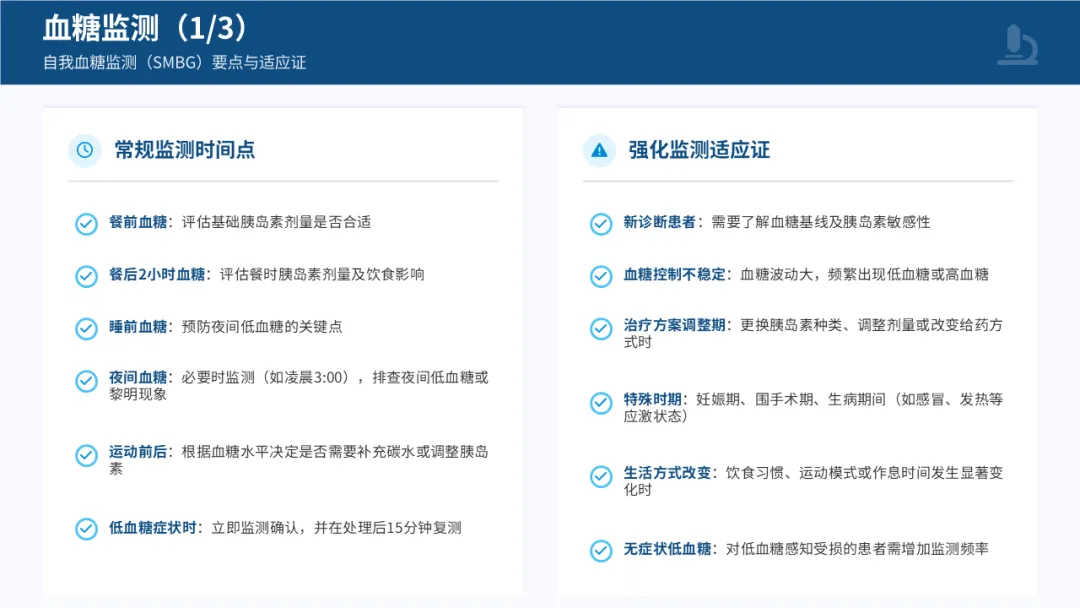The height and width of the screenshot is (608, 1080).
Task: Click the bold label 低血糖症状时
Action: tap(152, 527)
